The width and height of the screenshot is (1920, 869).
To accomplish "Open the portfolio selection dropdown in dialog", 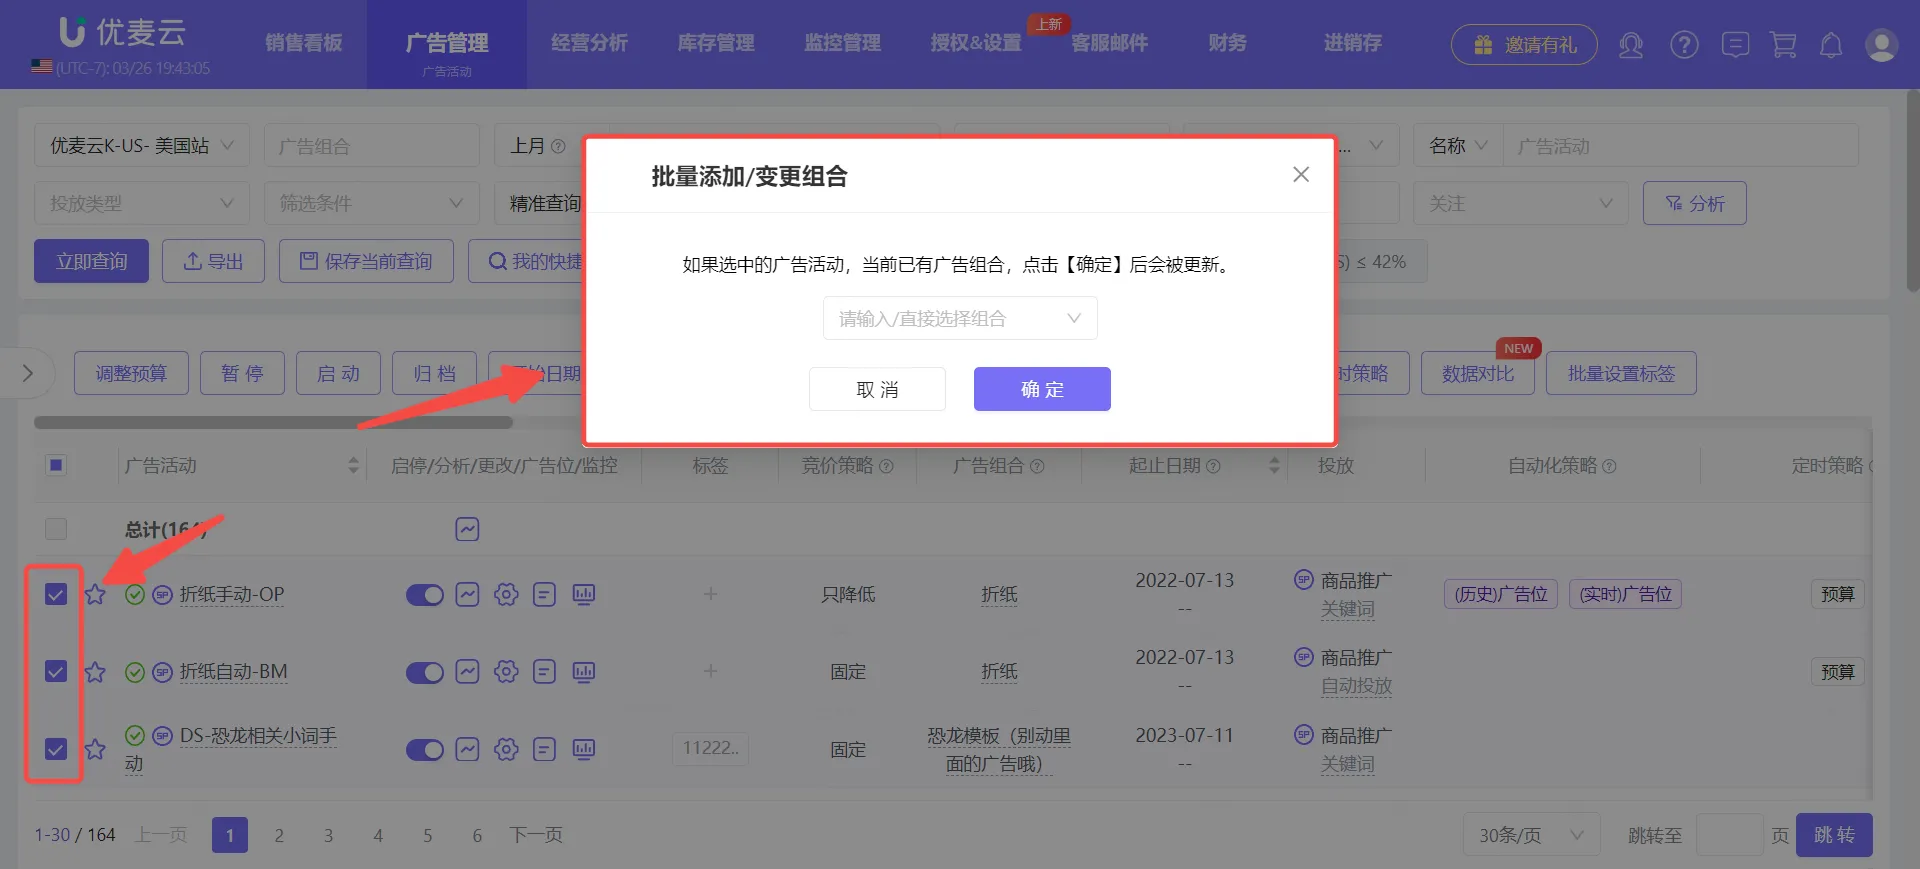I will click(960, 318).
